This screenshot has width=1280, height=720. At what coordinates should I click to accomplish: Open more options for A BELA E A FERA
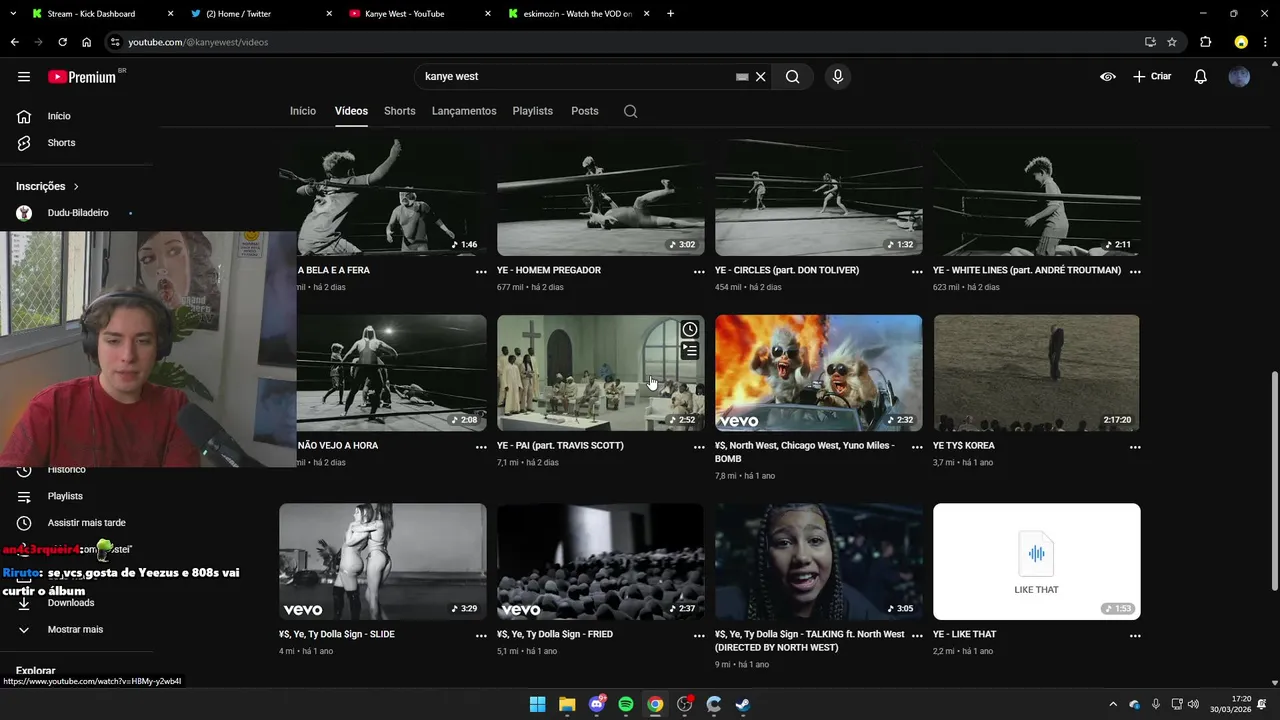point(480,272)
